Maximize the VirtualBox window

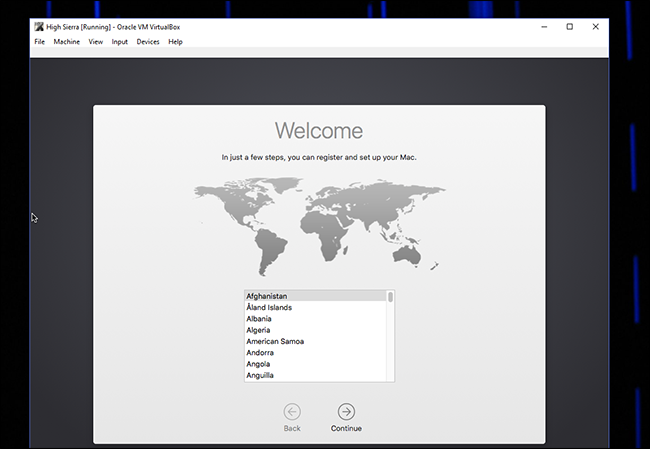[570, 27]
